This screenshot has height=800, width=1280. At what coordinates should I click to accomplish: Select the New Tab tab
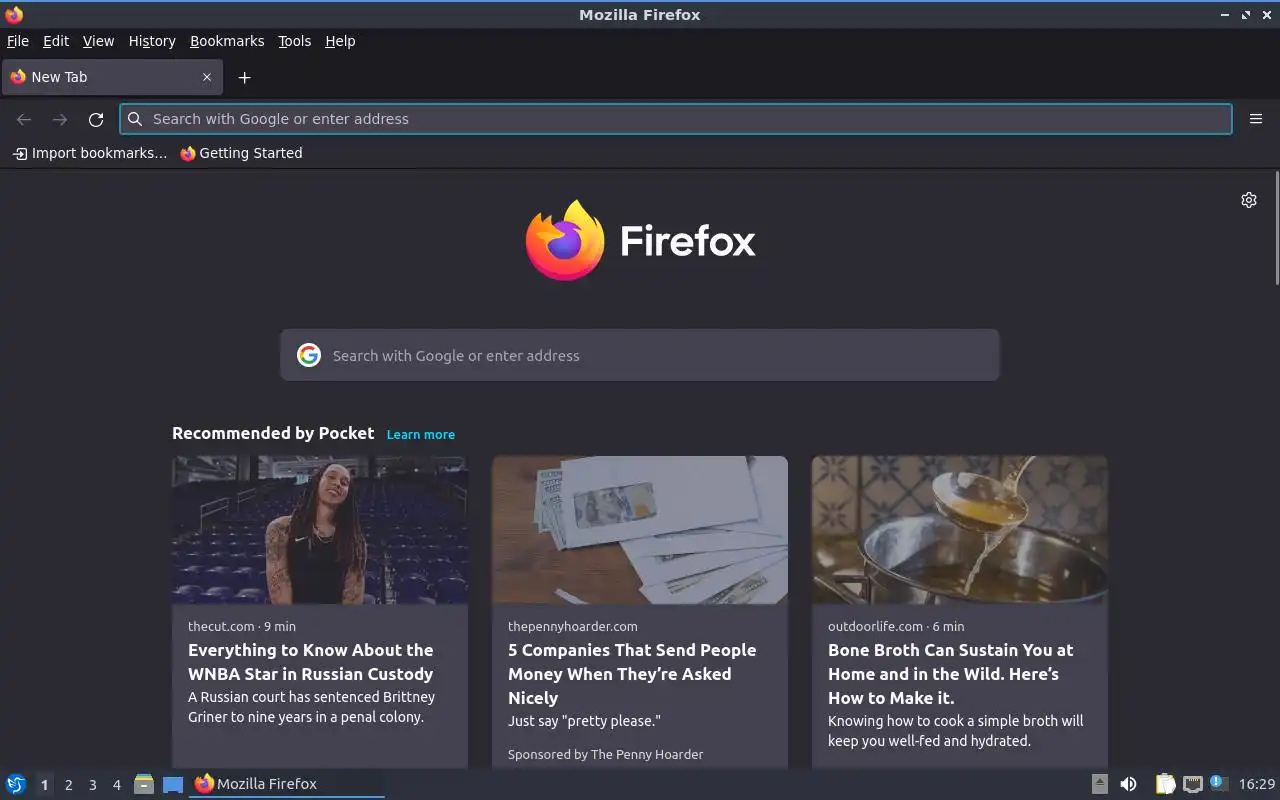[112, 77]
